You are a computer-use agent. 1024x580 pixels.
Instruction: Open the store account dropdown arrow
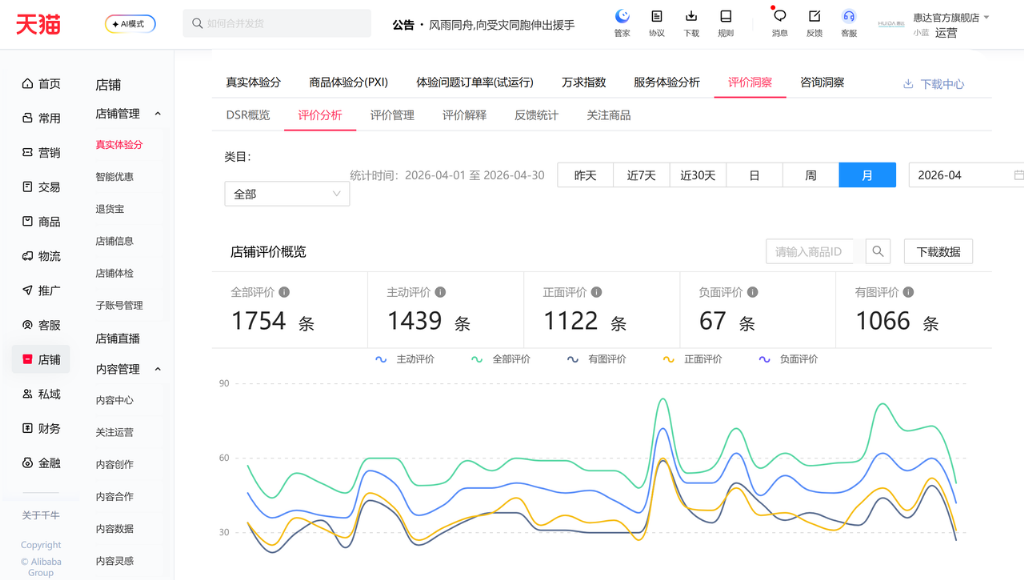986,18
